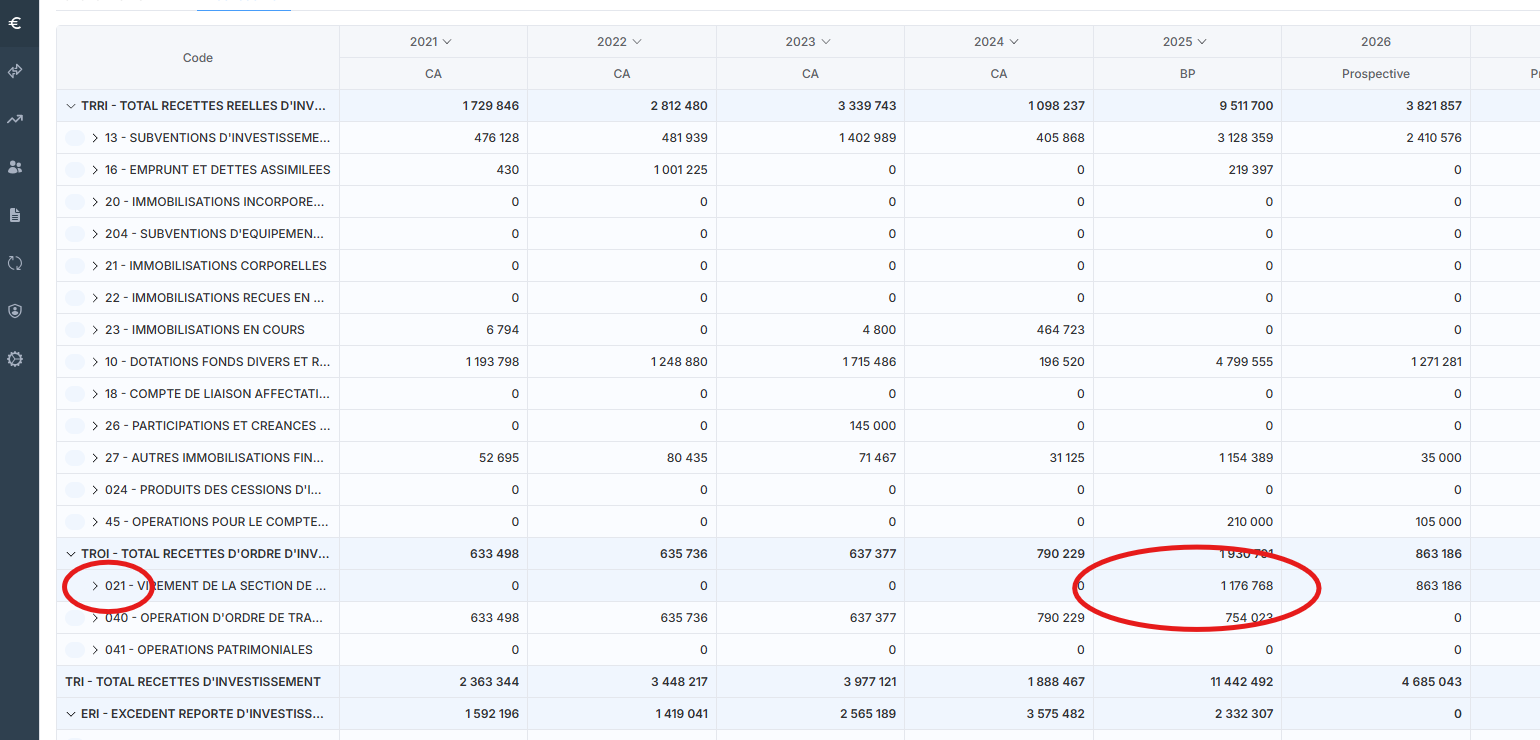Toggle the pill switch for row 13 - SUBVENTIONS D'INVESTISSEMENT
Image resolution: width=1540 pixels, height=740 pixels.
(75, 138)
